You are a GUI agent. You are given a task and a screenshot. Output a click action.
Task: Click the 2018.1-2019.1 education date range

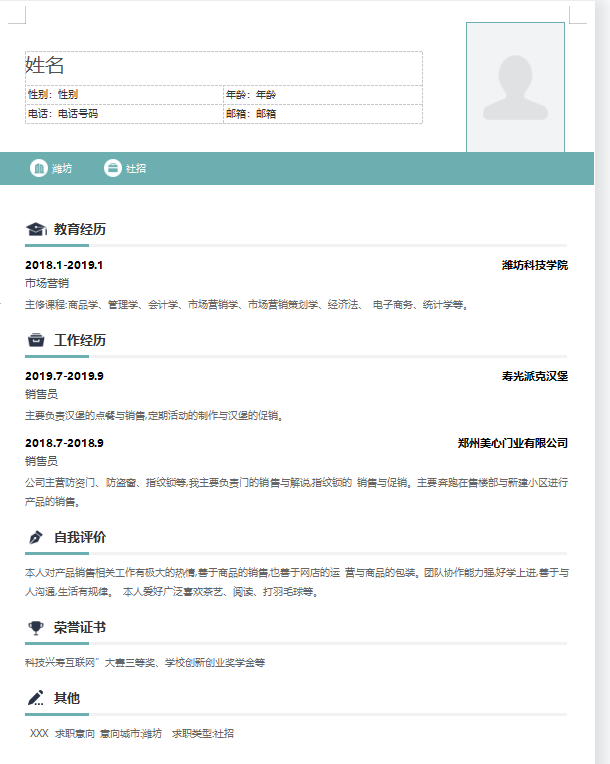(x=64, y=265)
